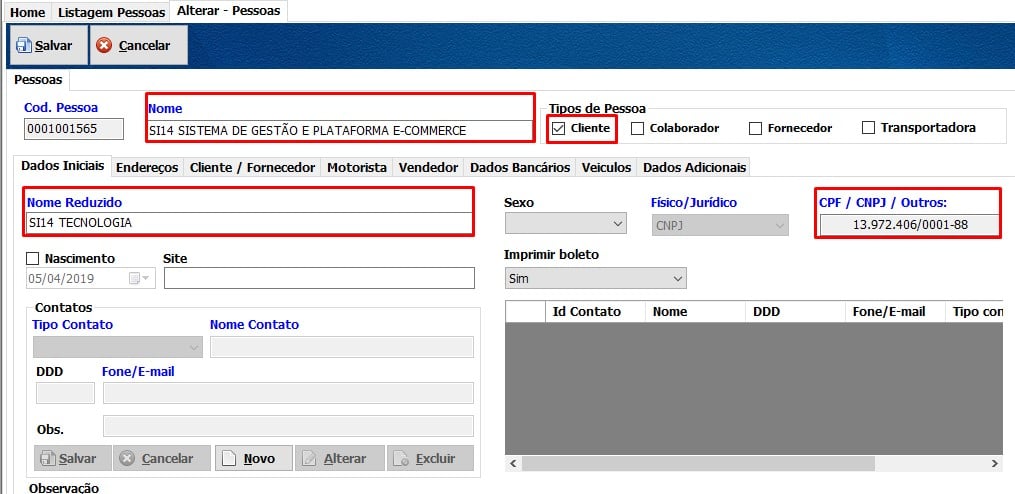
Task: Click the contacts grid left scroll arrow
Action: coord(513,464)
